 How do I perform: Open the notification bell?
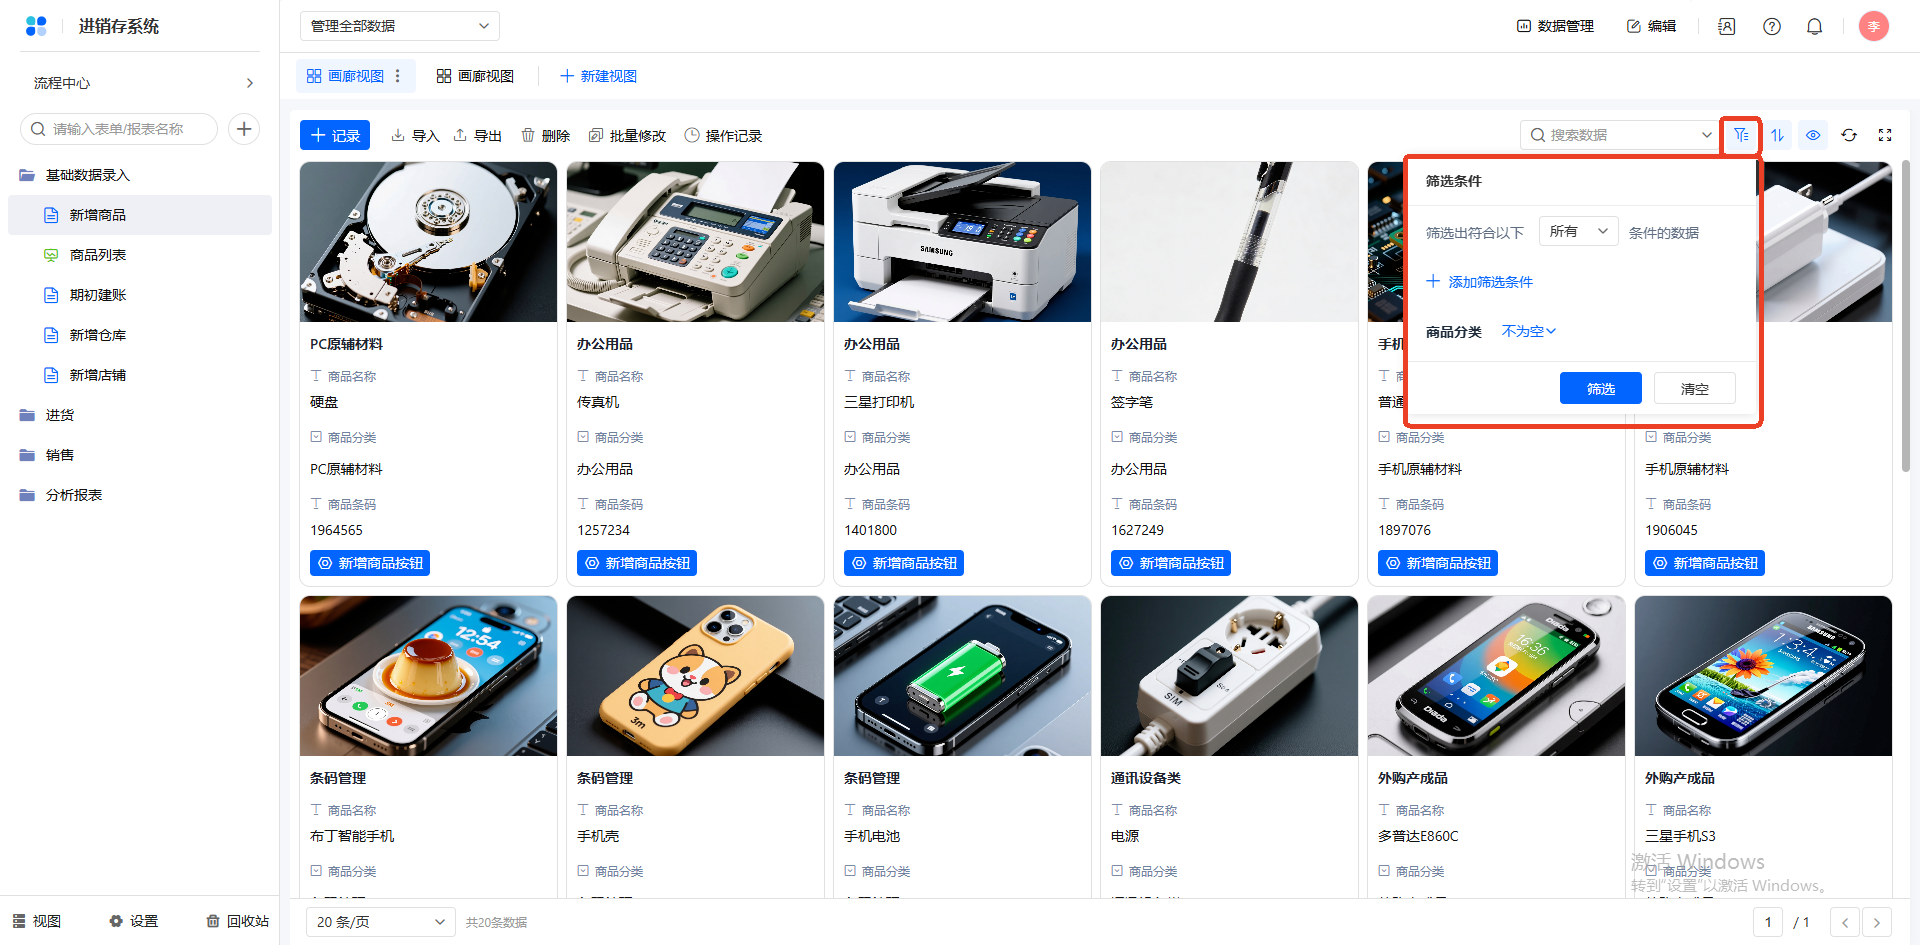1814,27
